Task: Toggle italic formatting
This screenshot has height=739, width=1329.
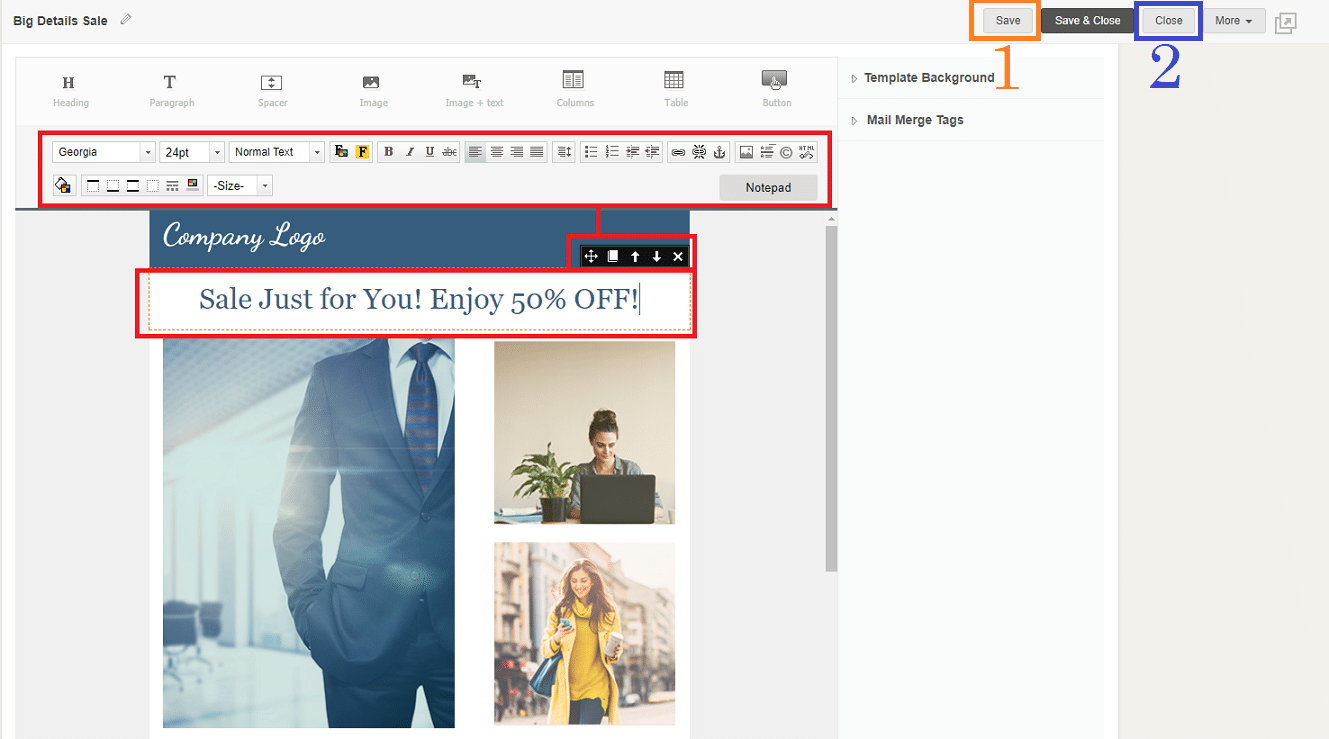Action: click(409, 152)
